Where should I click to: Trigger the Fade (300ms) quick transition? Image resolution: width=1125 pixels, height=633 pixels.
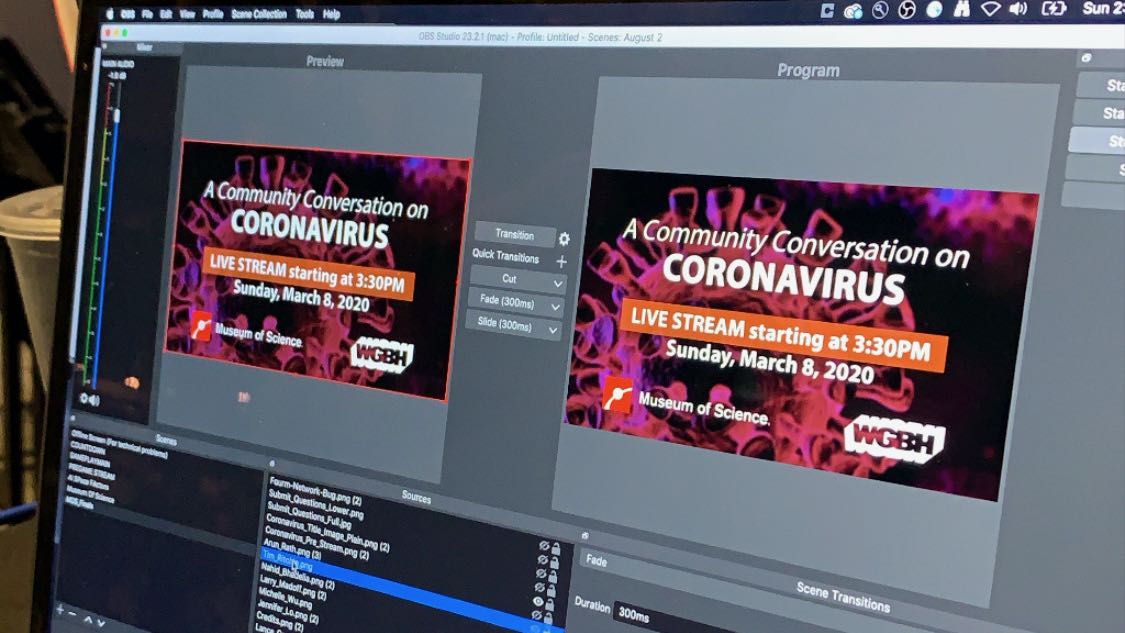pos(507,301)
